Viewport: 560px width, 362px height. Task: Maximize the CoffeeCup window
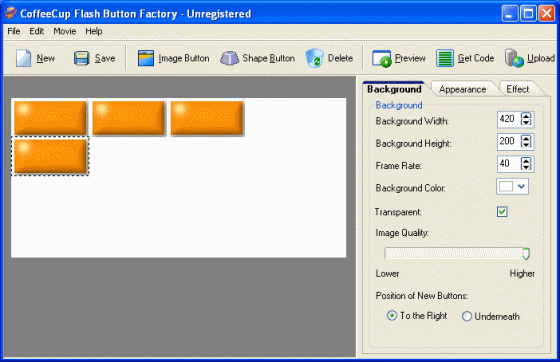click(528, 14)
